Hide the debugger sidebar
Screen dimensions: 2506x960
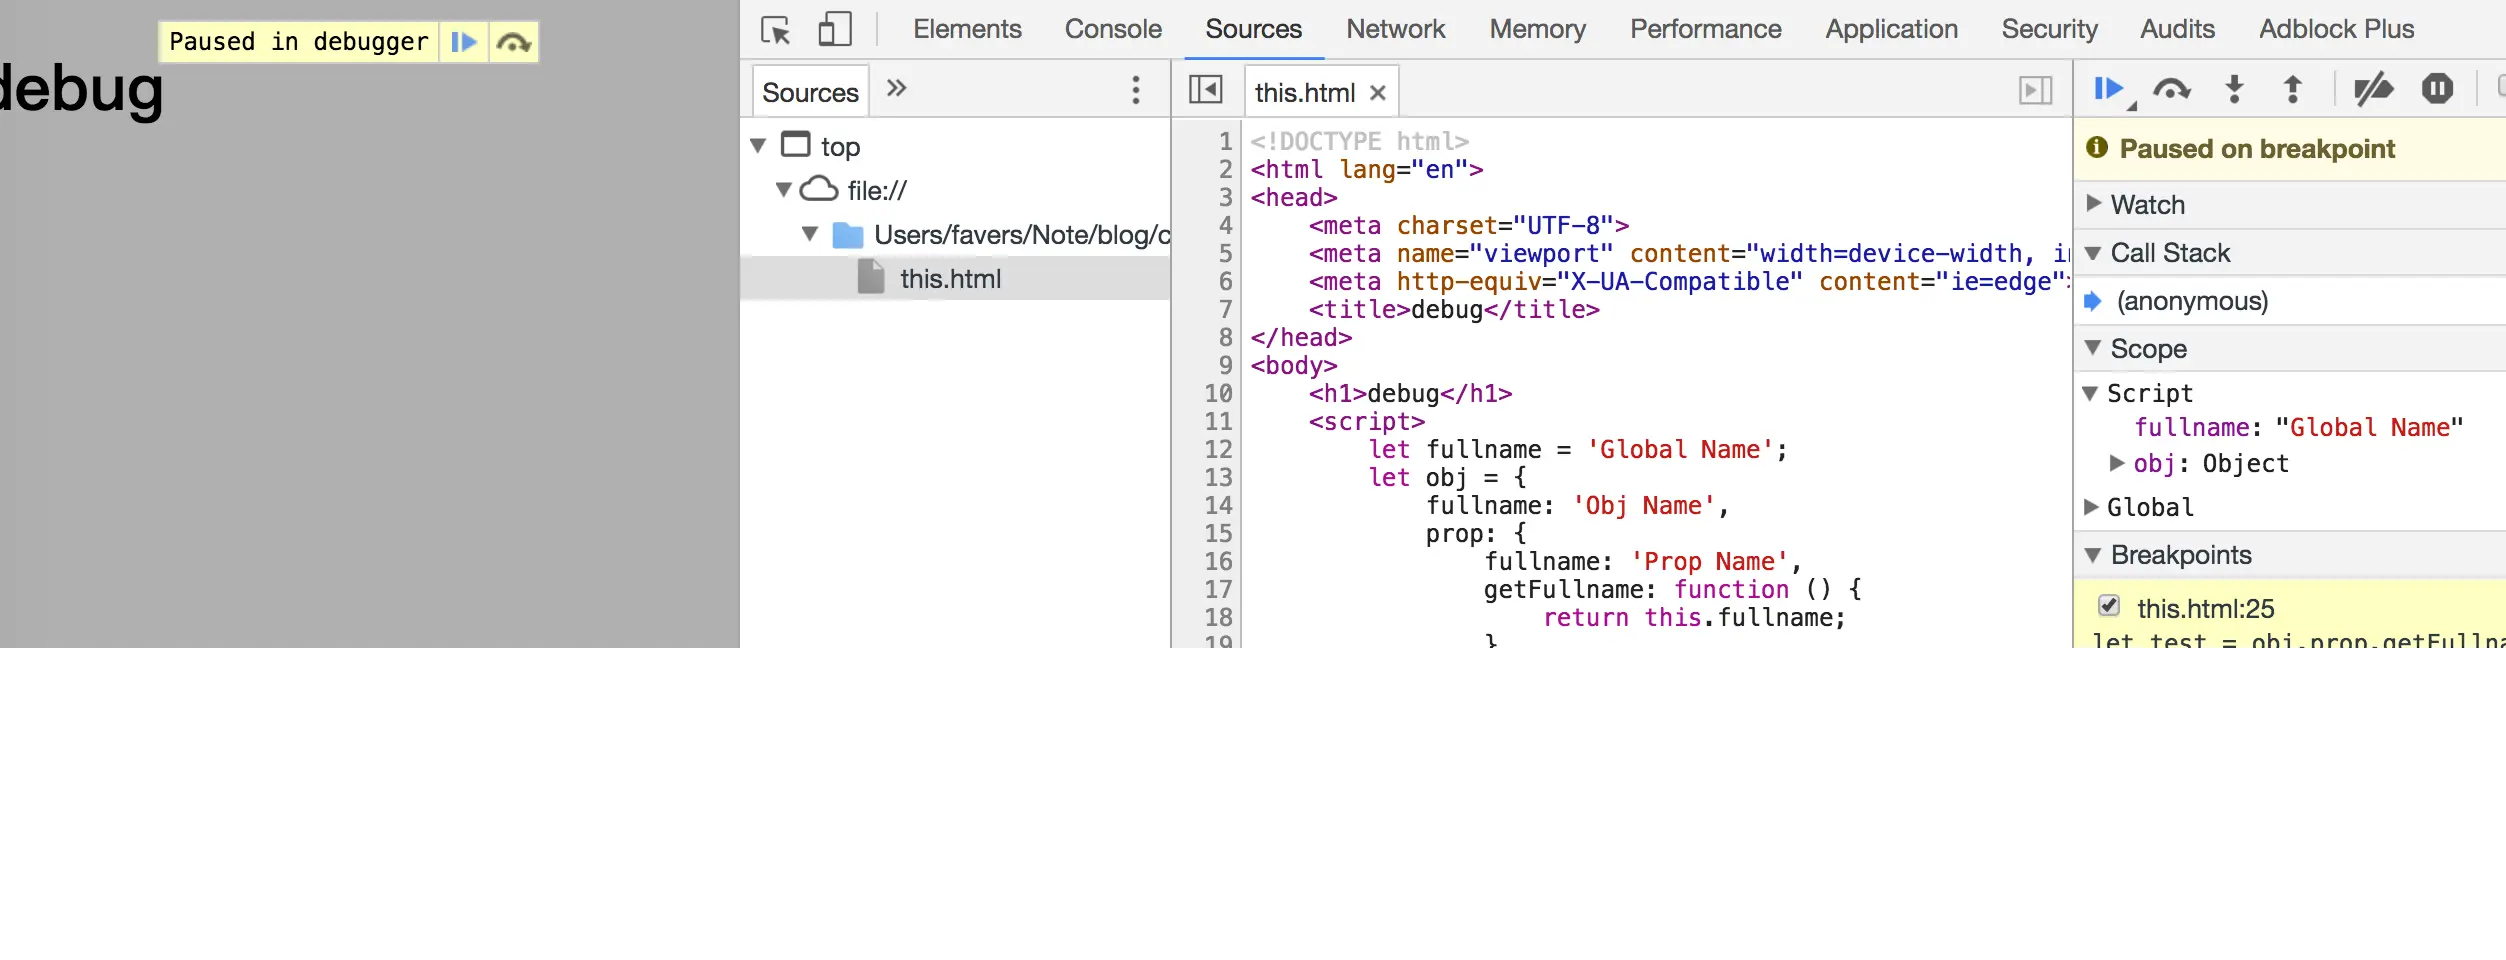coord(2035,91)
